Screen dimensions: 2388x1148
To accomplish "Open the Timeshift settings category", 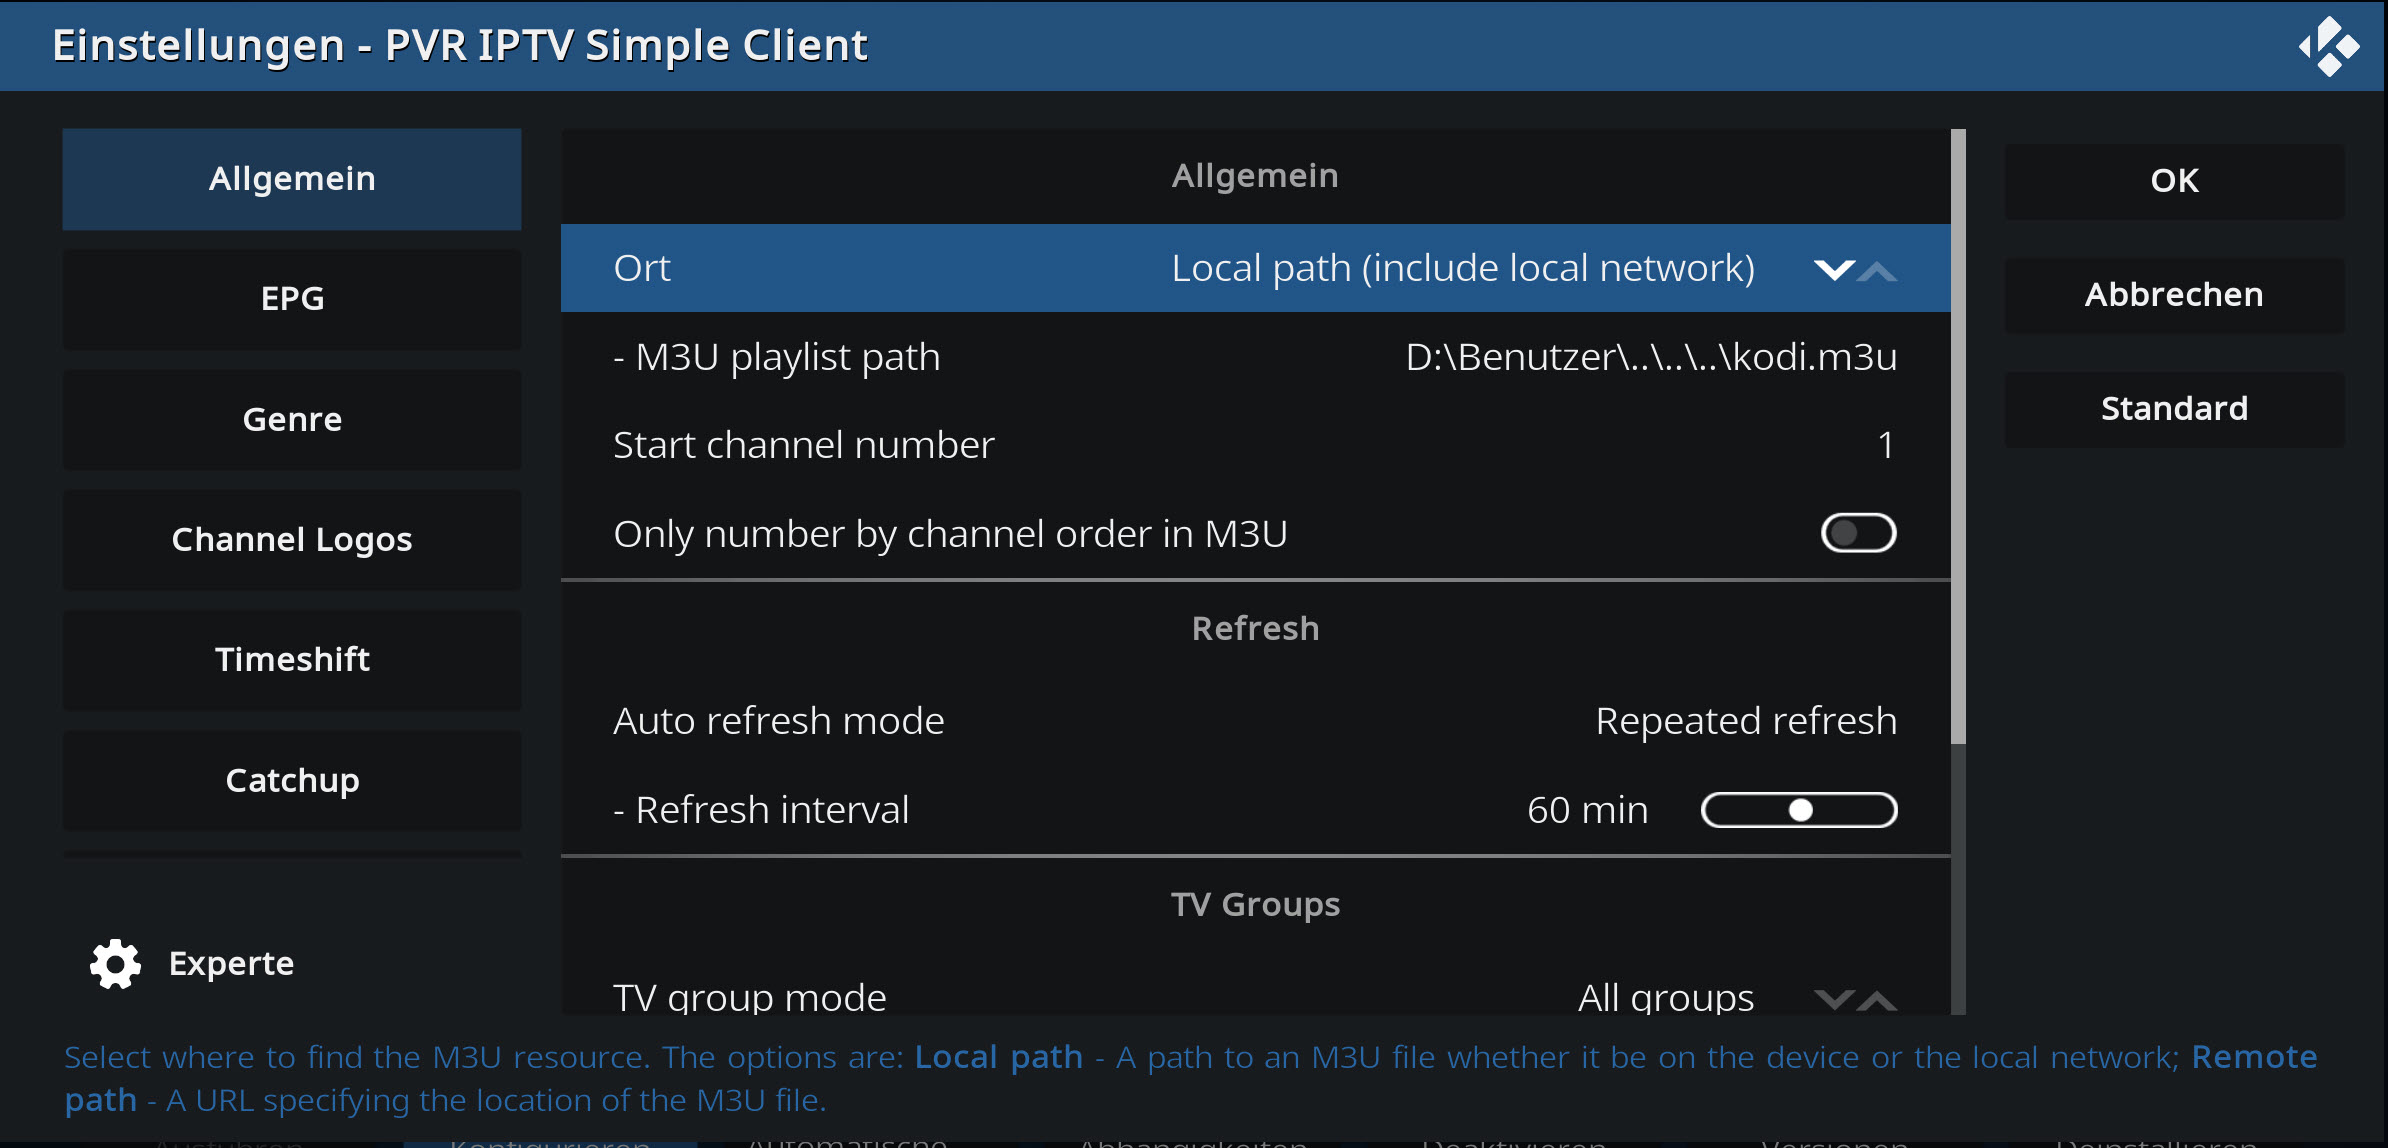I will 292,660.
